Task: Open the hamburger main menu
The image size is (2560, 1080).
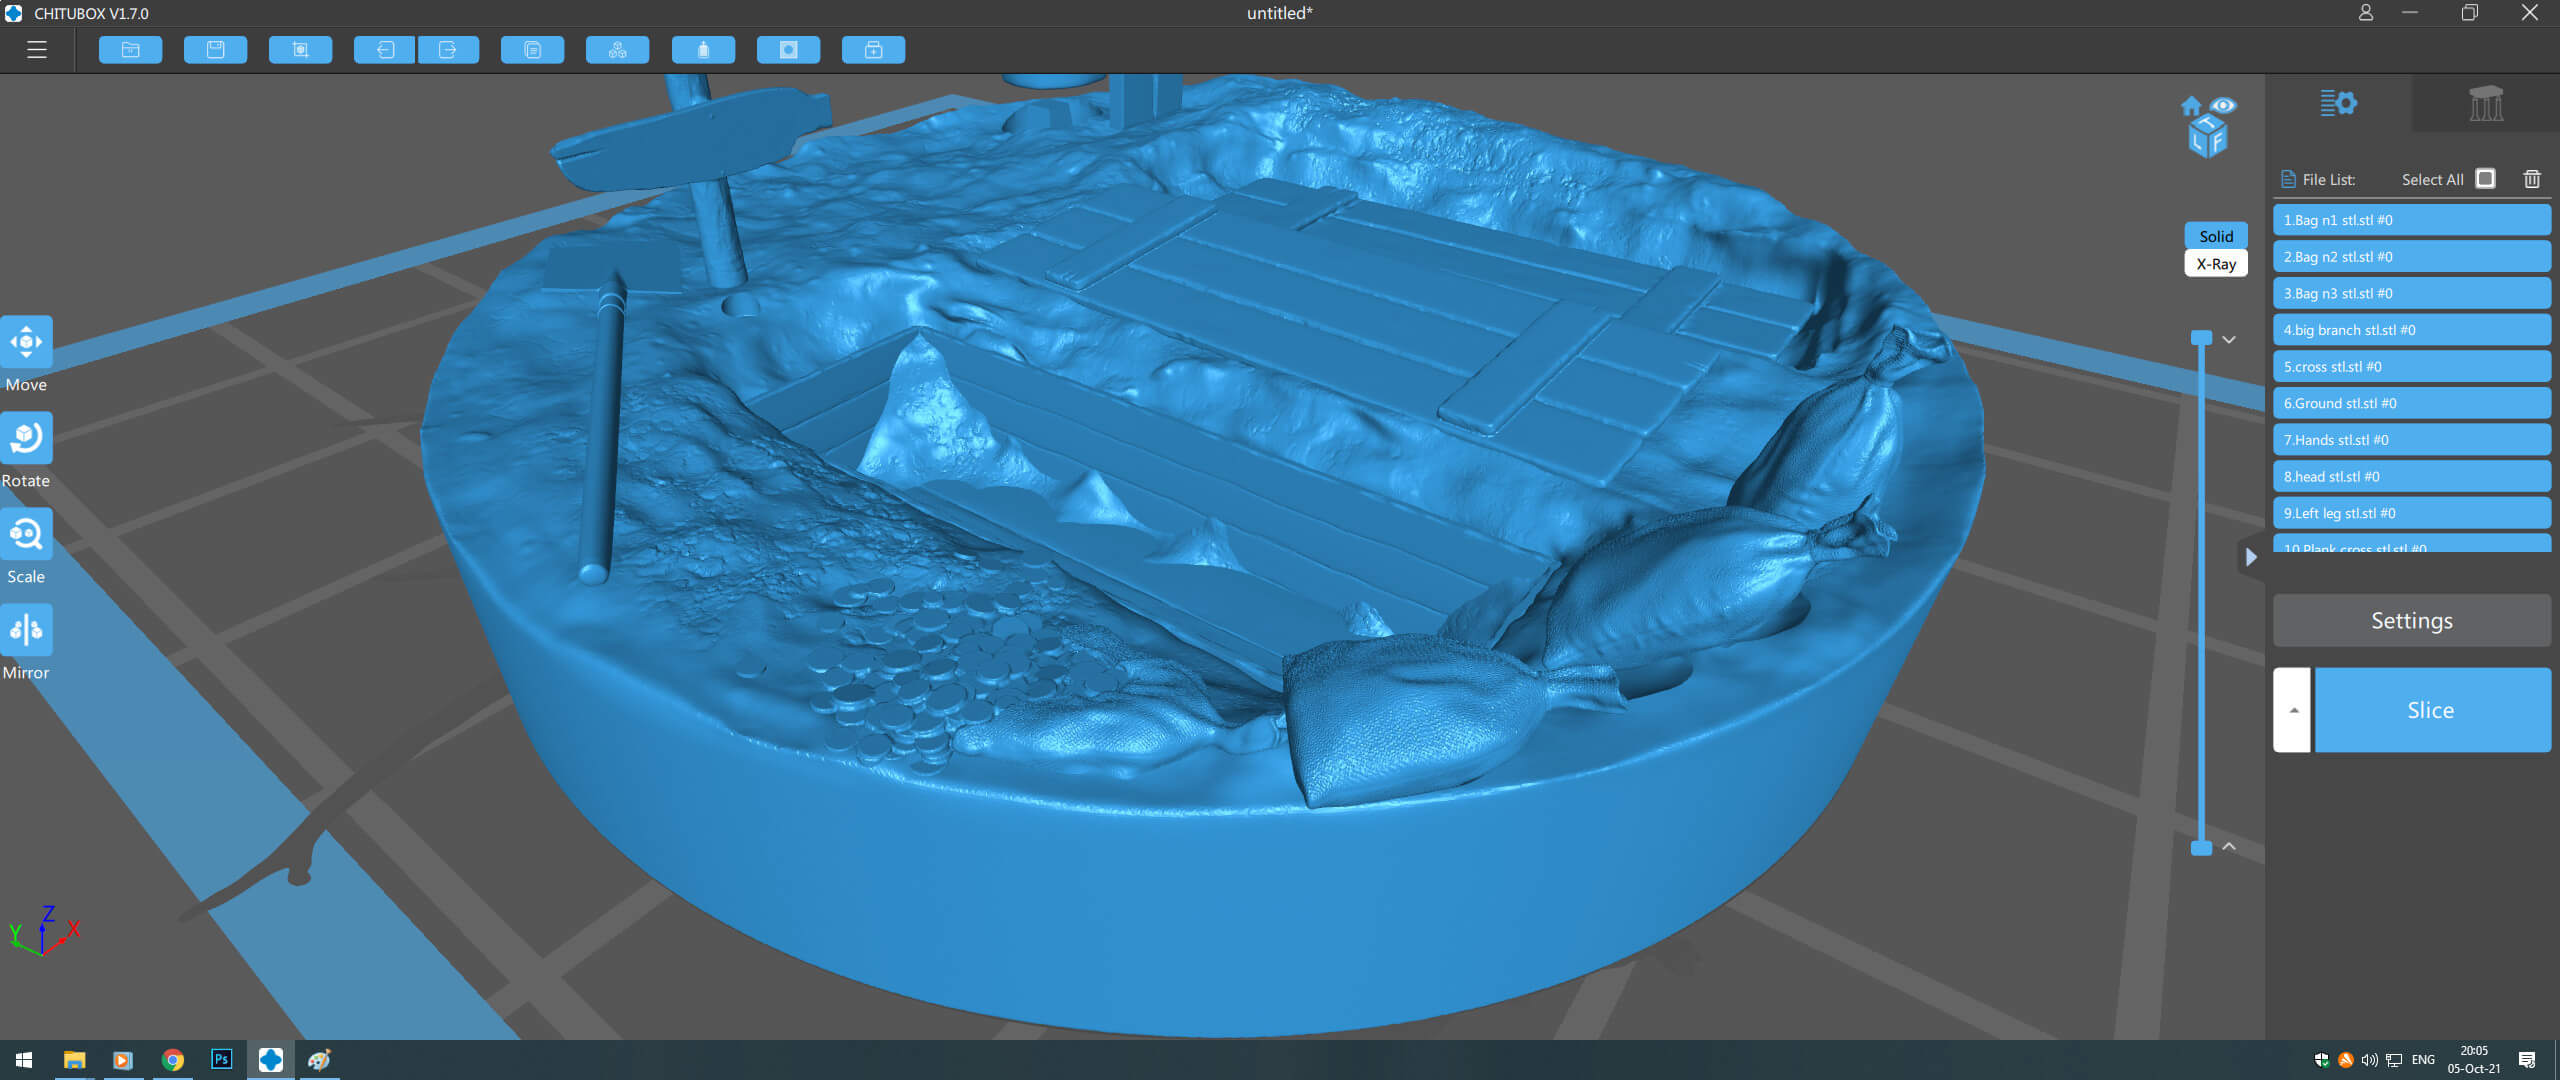Action: 37,50
